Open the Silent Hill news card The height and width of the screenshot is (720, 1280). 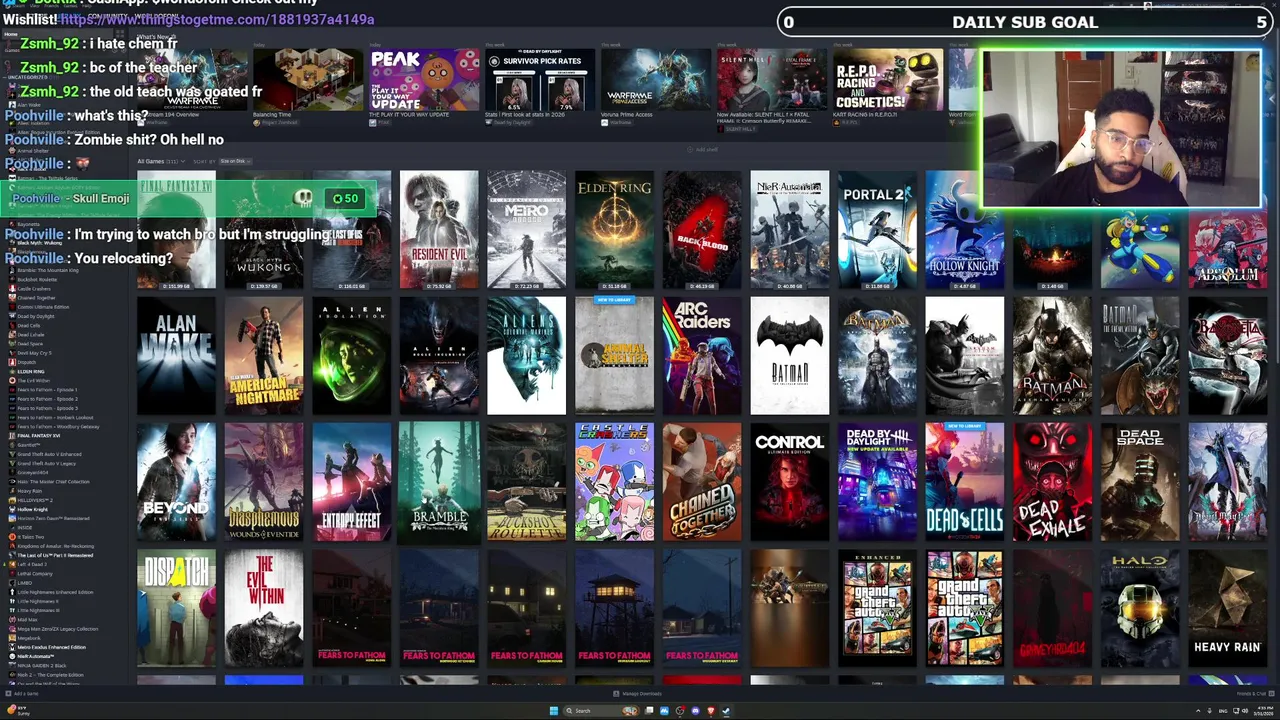tap(772, 79)
